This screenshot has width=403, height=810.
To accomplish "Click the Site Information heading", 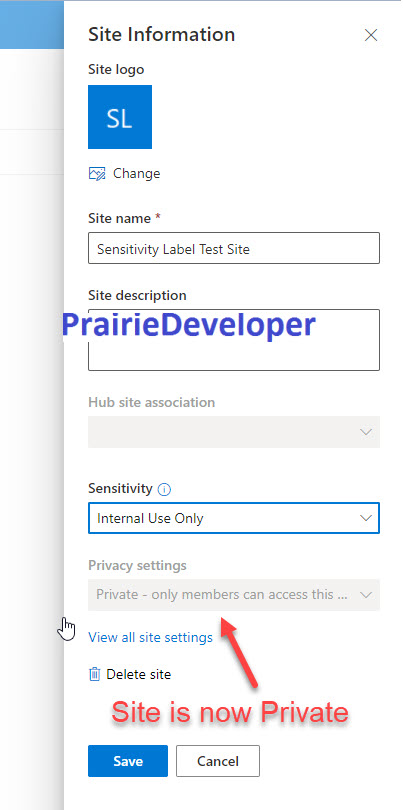I will pos(162,35).
